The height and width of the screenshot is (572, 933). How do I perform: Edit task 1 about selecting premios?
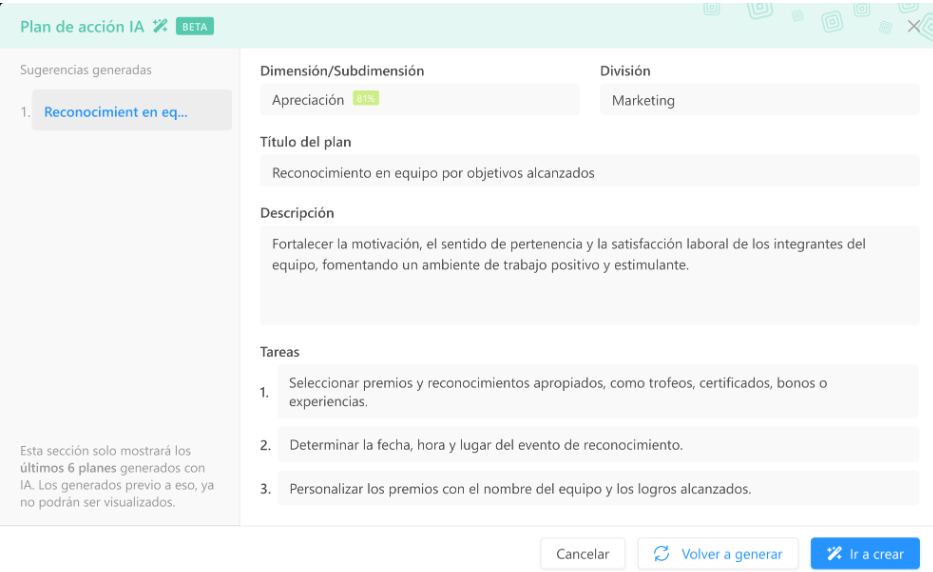coord(598,392)
